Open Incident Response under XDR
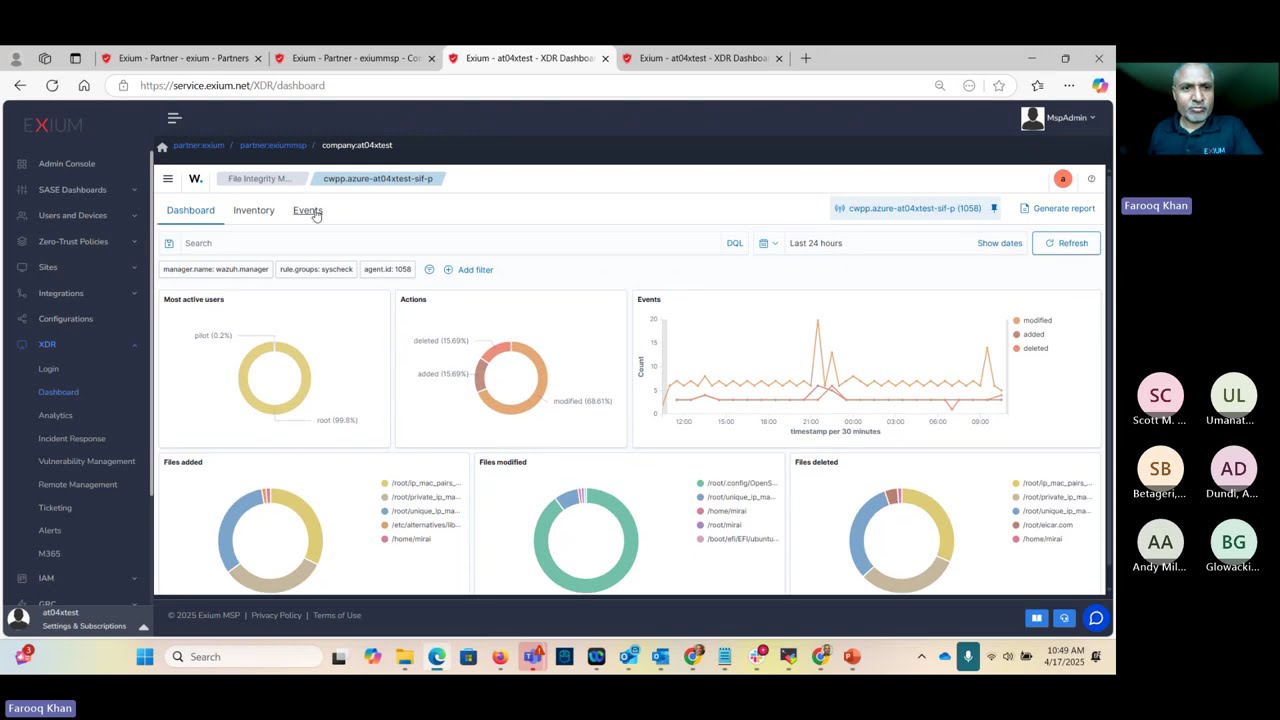This screenshot has width=1280, height=720. [x=72, y=438]
